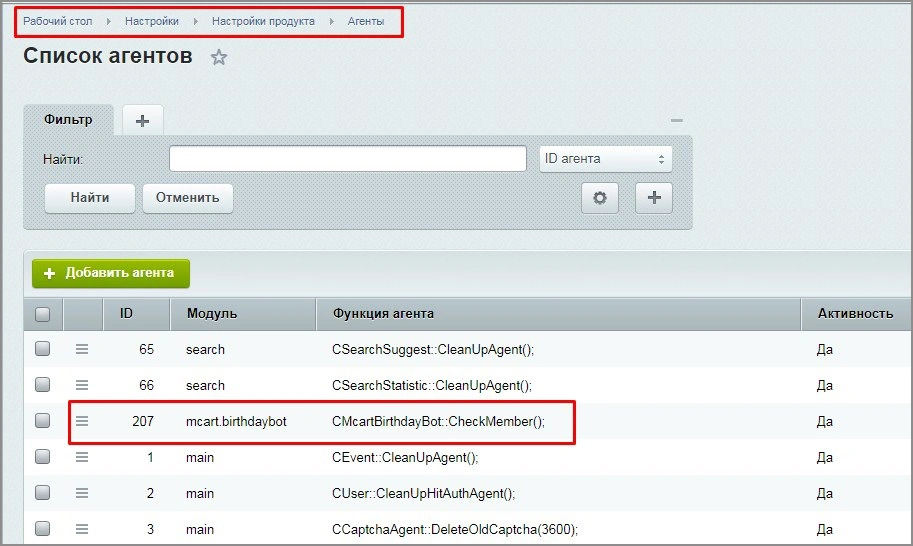The image size is (913, 546).
Task: Add filter field via plus button
Action: (654, 198)
